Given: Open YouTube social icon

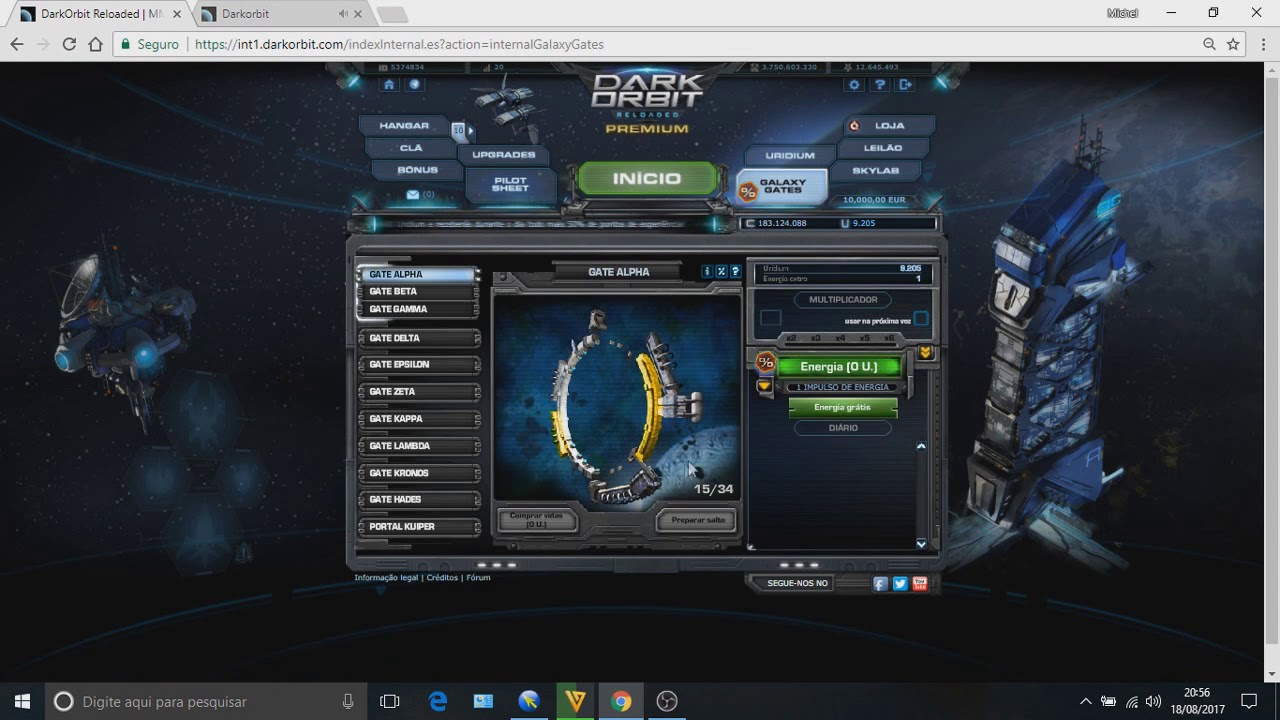Looking at the screenshot, I should (920, 584).
